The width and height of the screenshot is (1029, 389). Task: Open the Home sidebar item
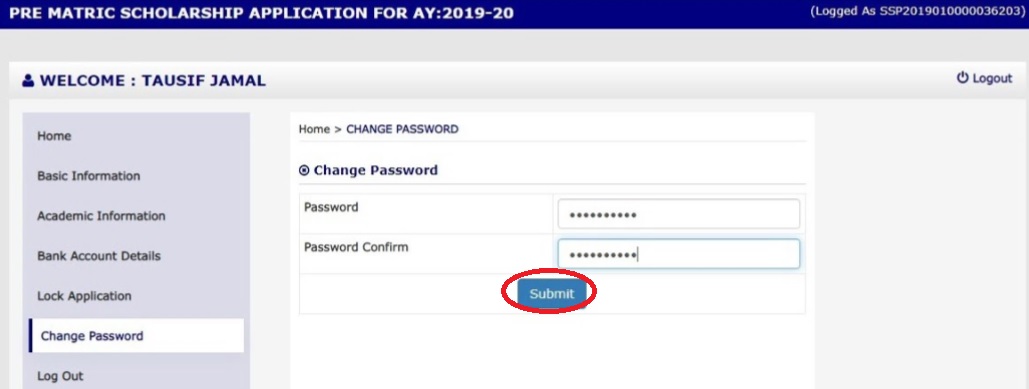pos(54,136)
